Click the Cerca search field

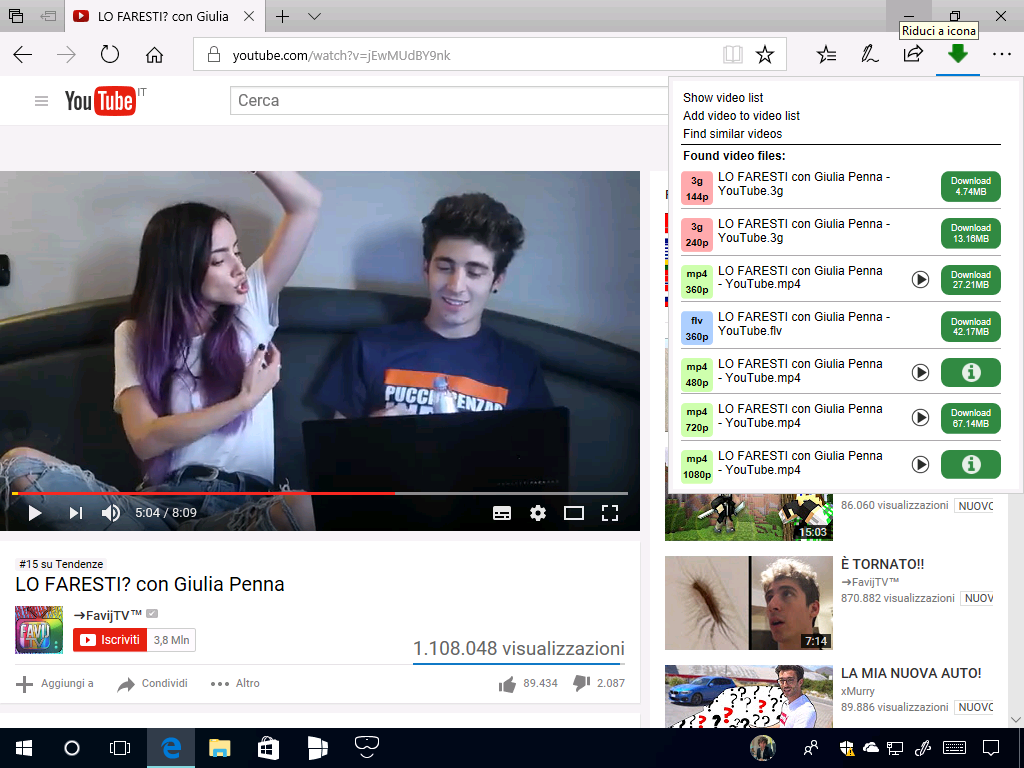pyautogui.click(x=449, y=101)
